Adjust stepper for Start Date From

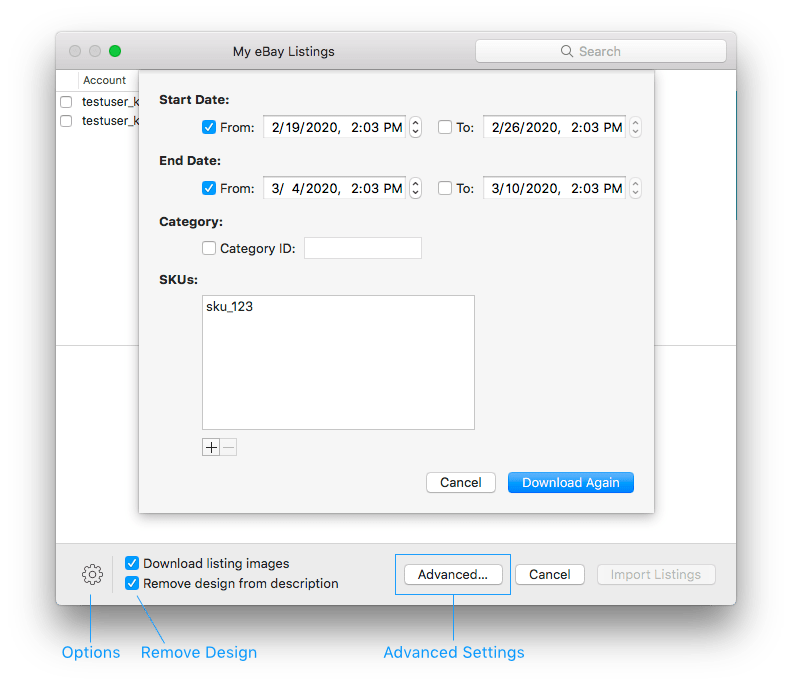point(415,127)
